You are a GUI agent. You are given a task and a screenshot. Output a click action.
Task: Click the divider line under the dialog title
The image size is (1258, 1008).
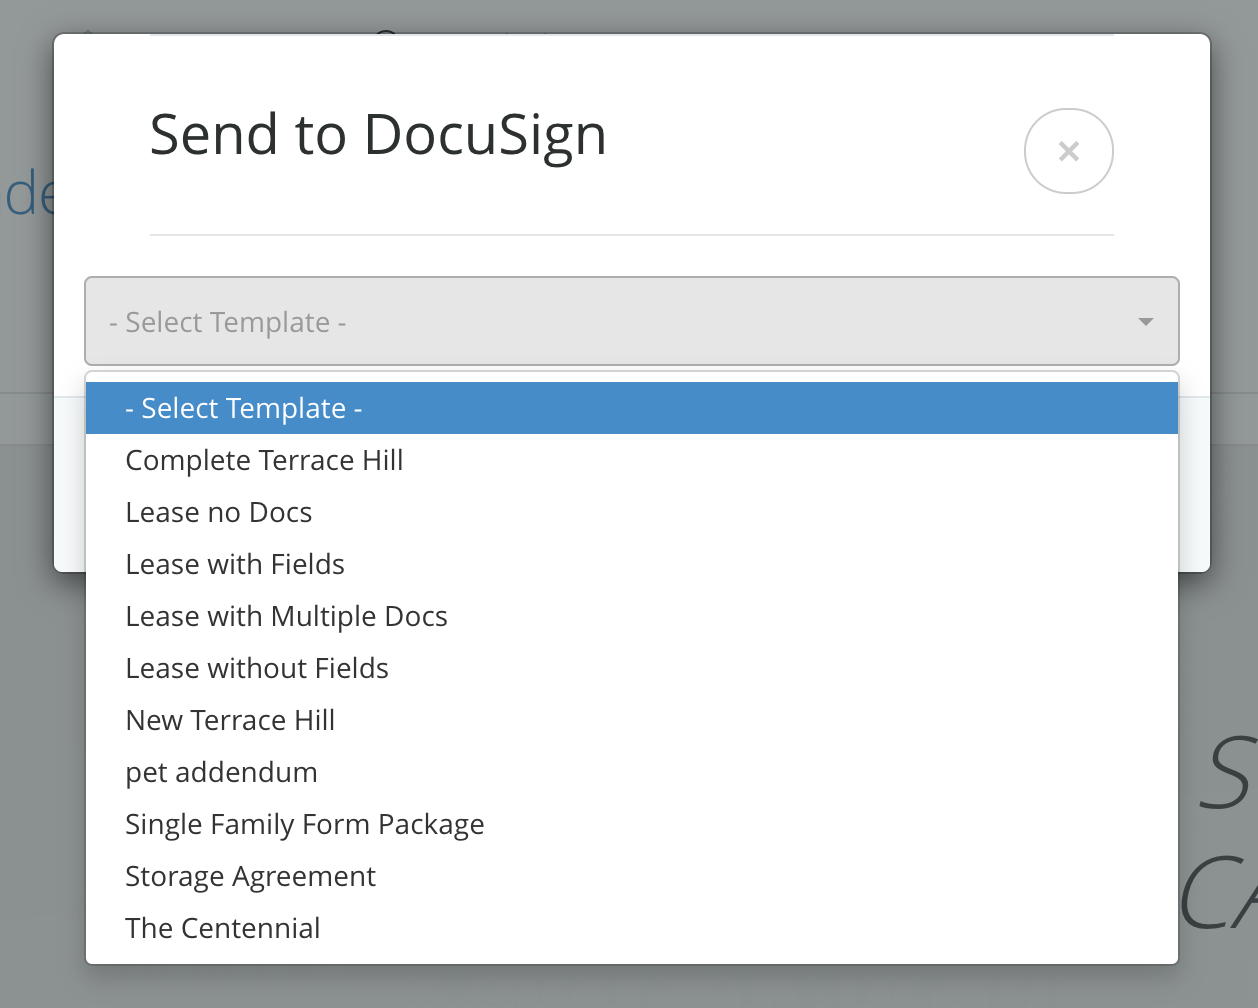[631, 235]
